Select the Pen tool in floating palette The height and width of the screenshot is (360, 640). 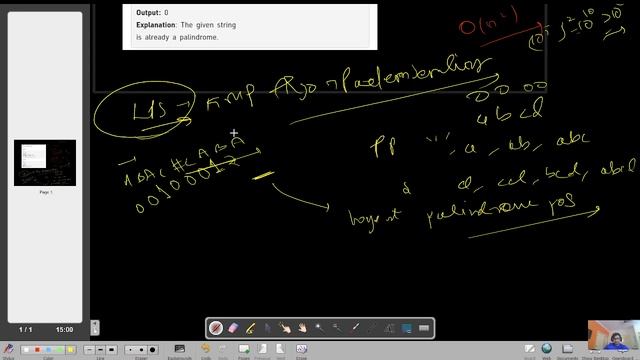click(216, 328)
